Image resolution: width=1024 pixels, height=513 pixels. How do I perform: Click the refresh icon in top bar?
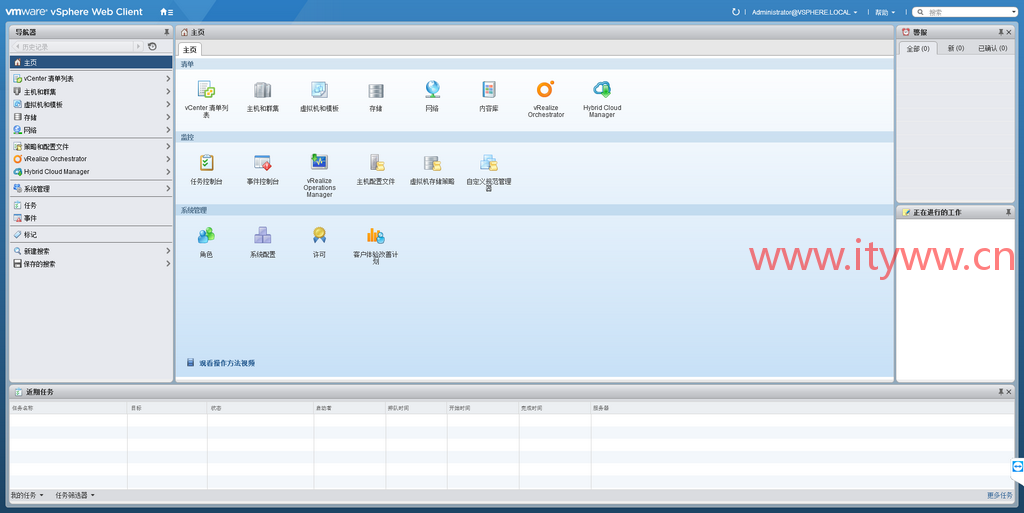pyautogui.click(x=736, y=12)
